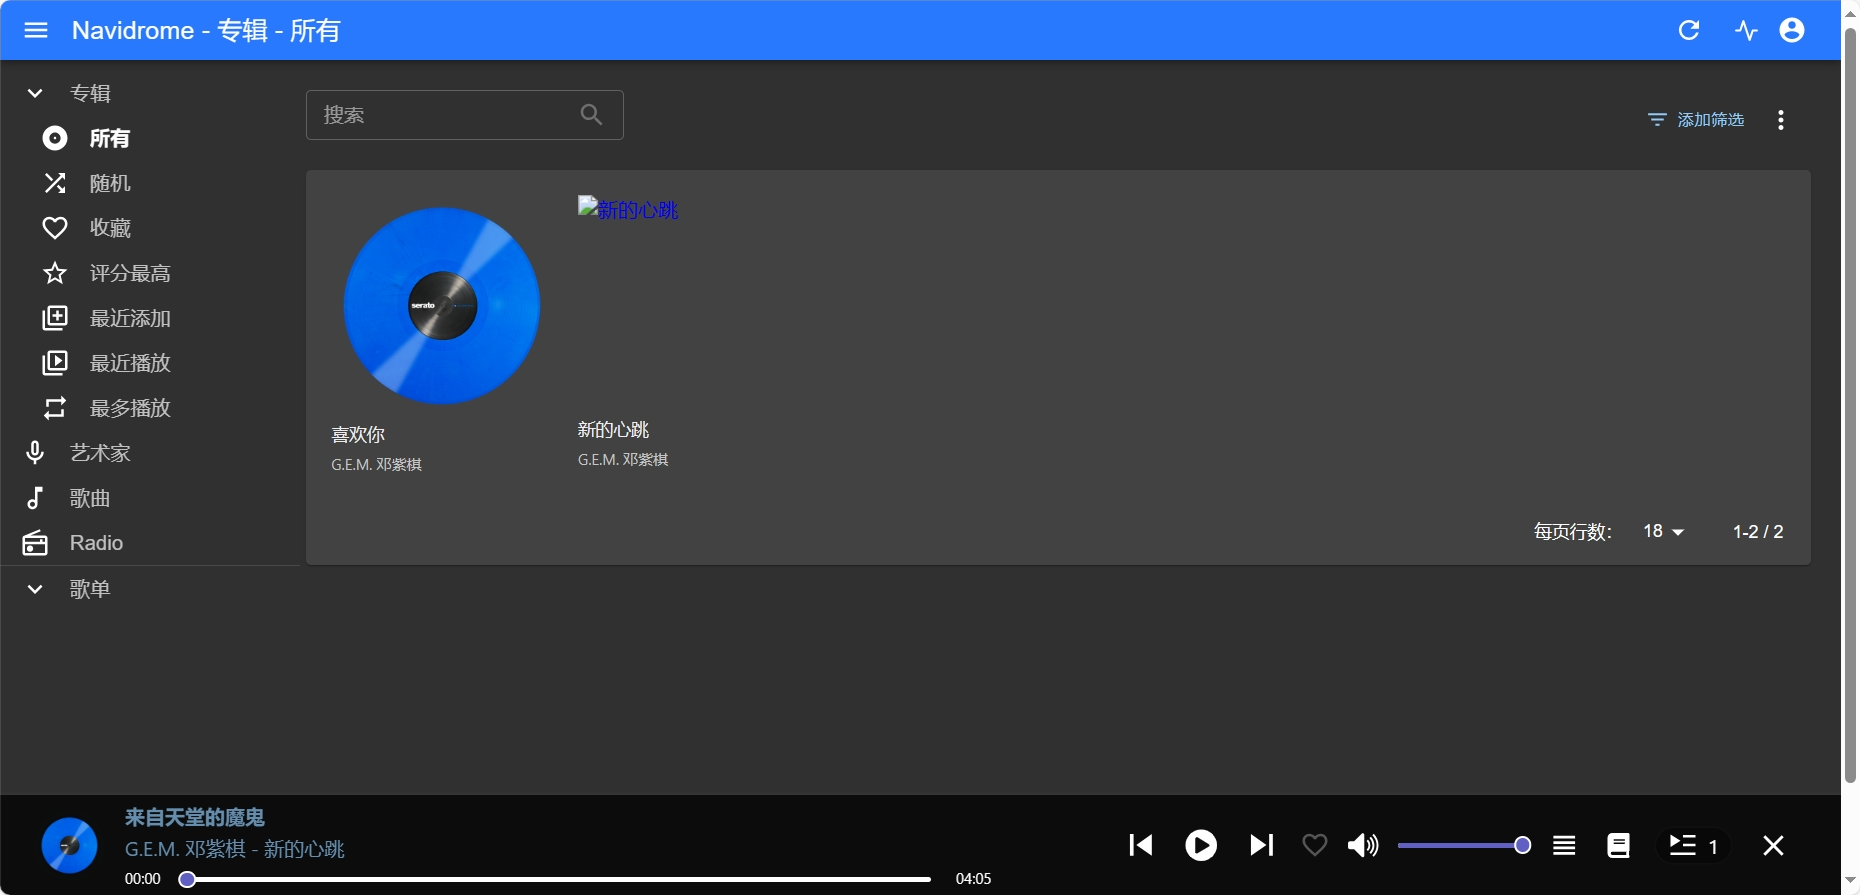Toggle favorite heart in the player
Viewport: 1860px width, 895px height.
pos(1315,846)
